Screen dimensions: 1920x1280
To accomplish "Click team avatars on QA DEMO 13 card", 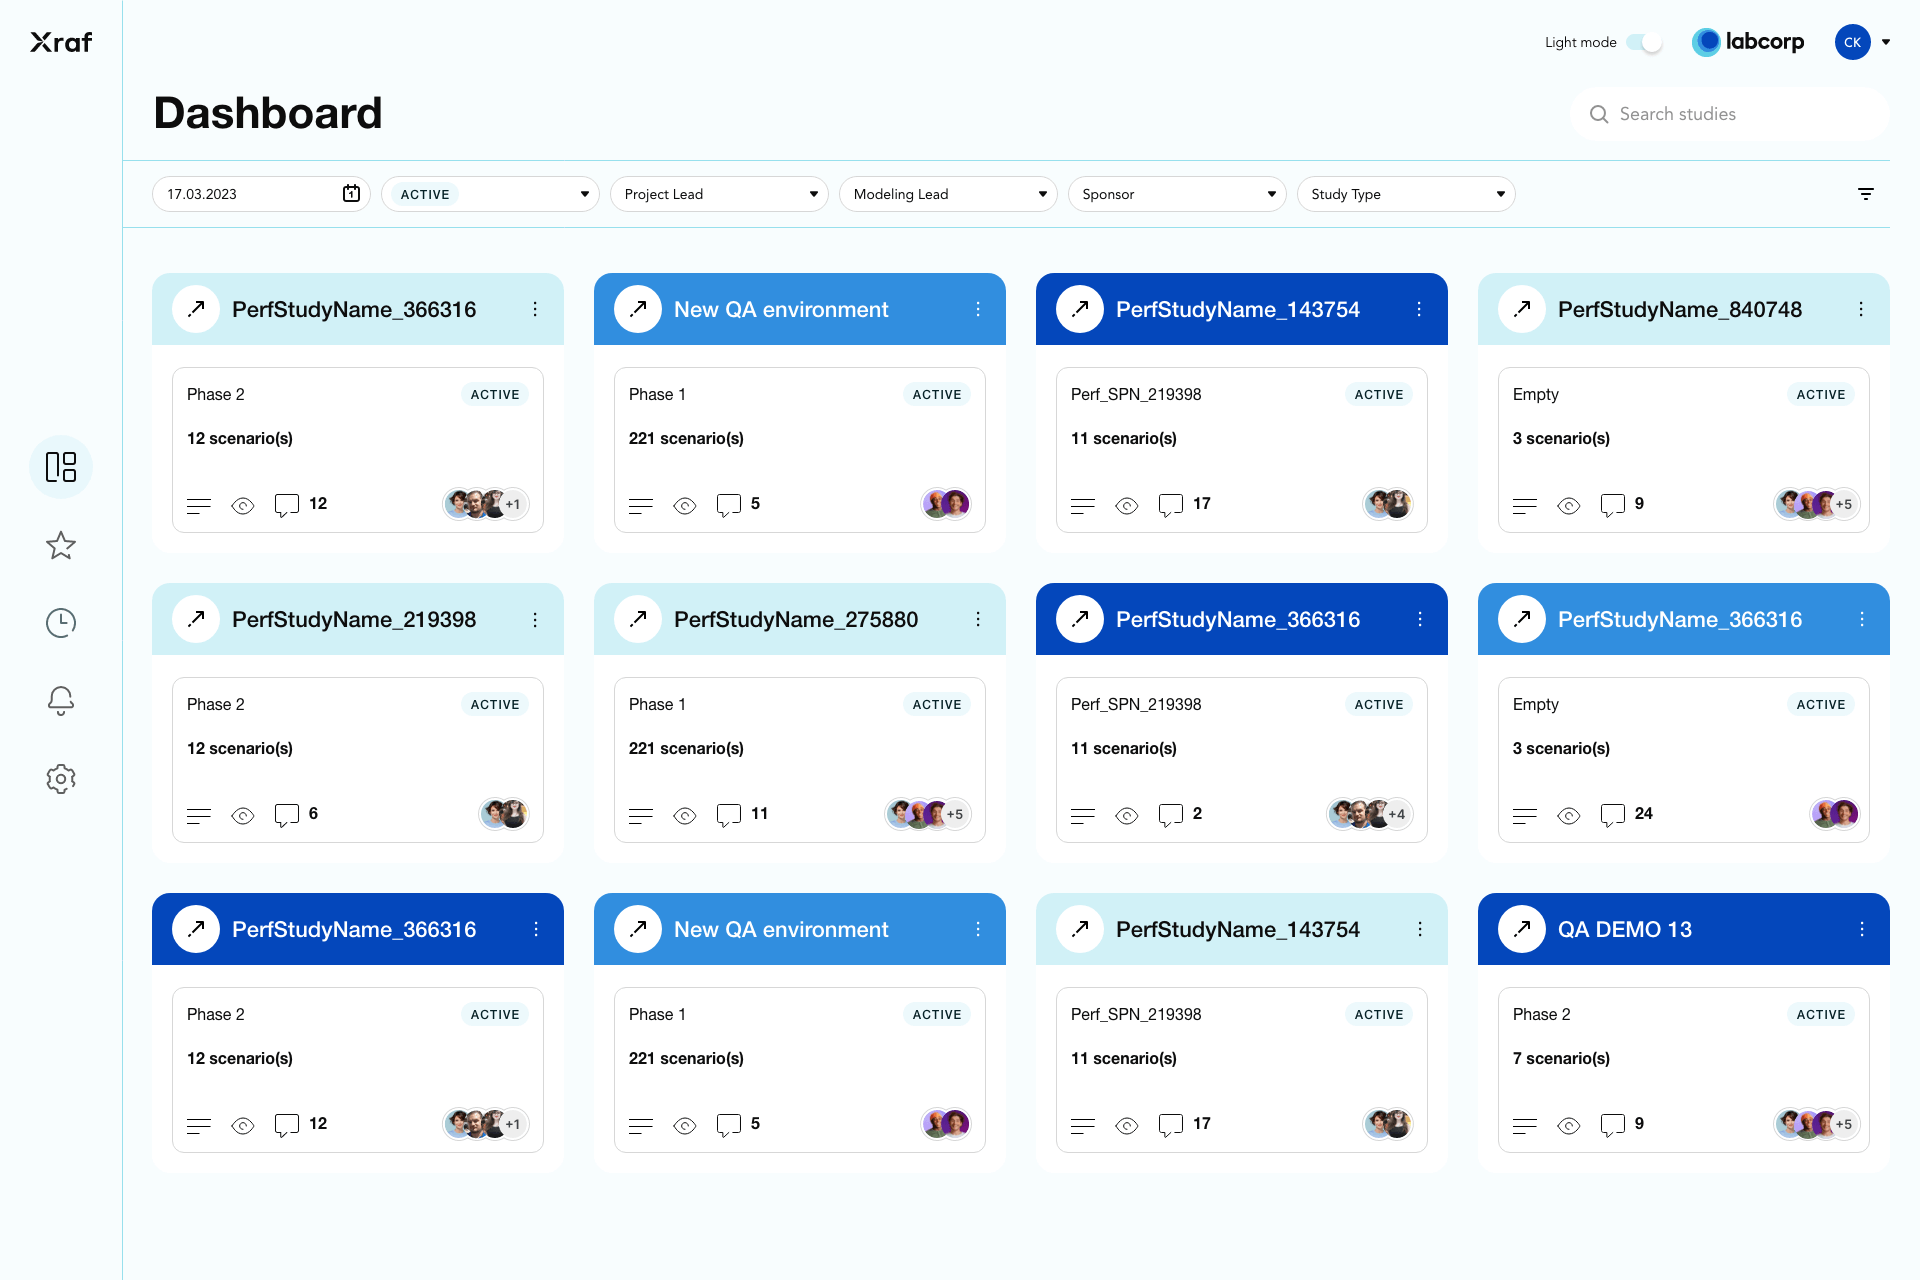I will (x=1816, y=1124).
